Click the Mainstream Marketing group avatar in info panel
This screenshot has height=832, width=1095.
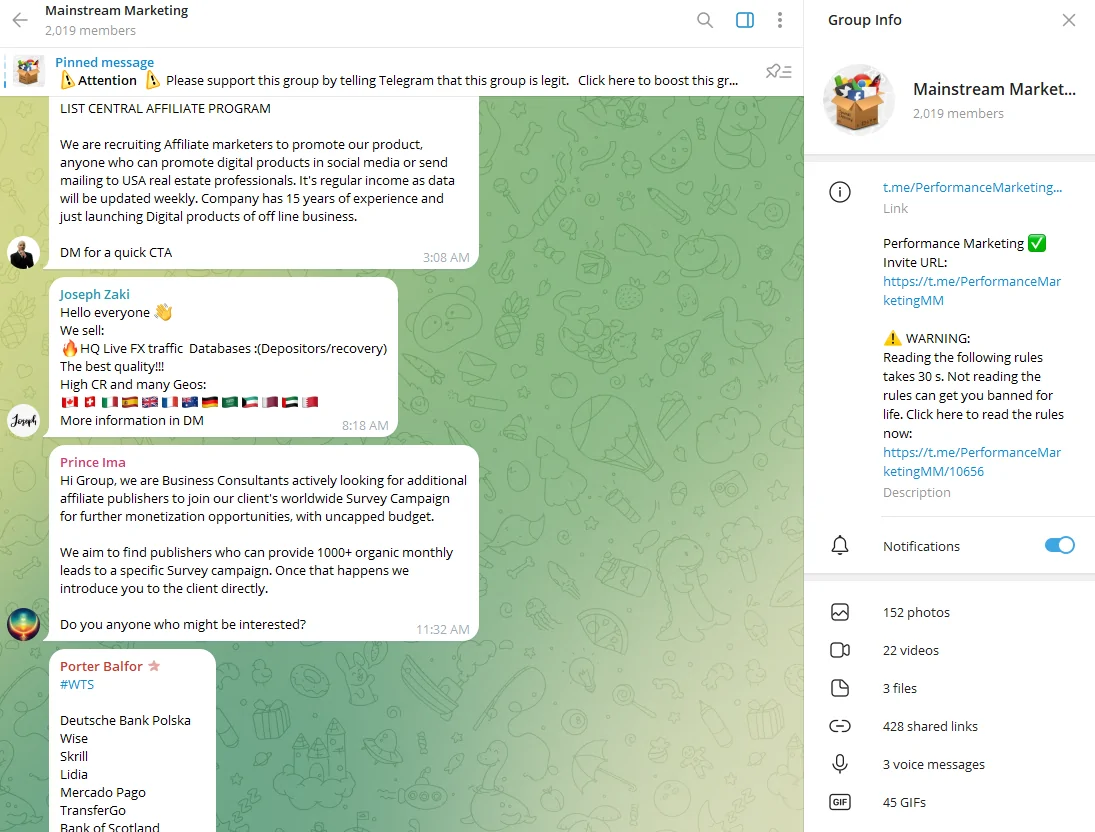pyautogui.click(x=859, y=100)
